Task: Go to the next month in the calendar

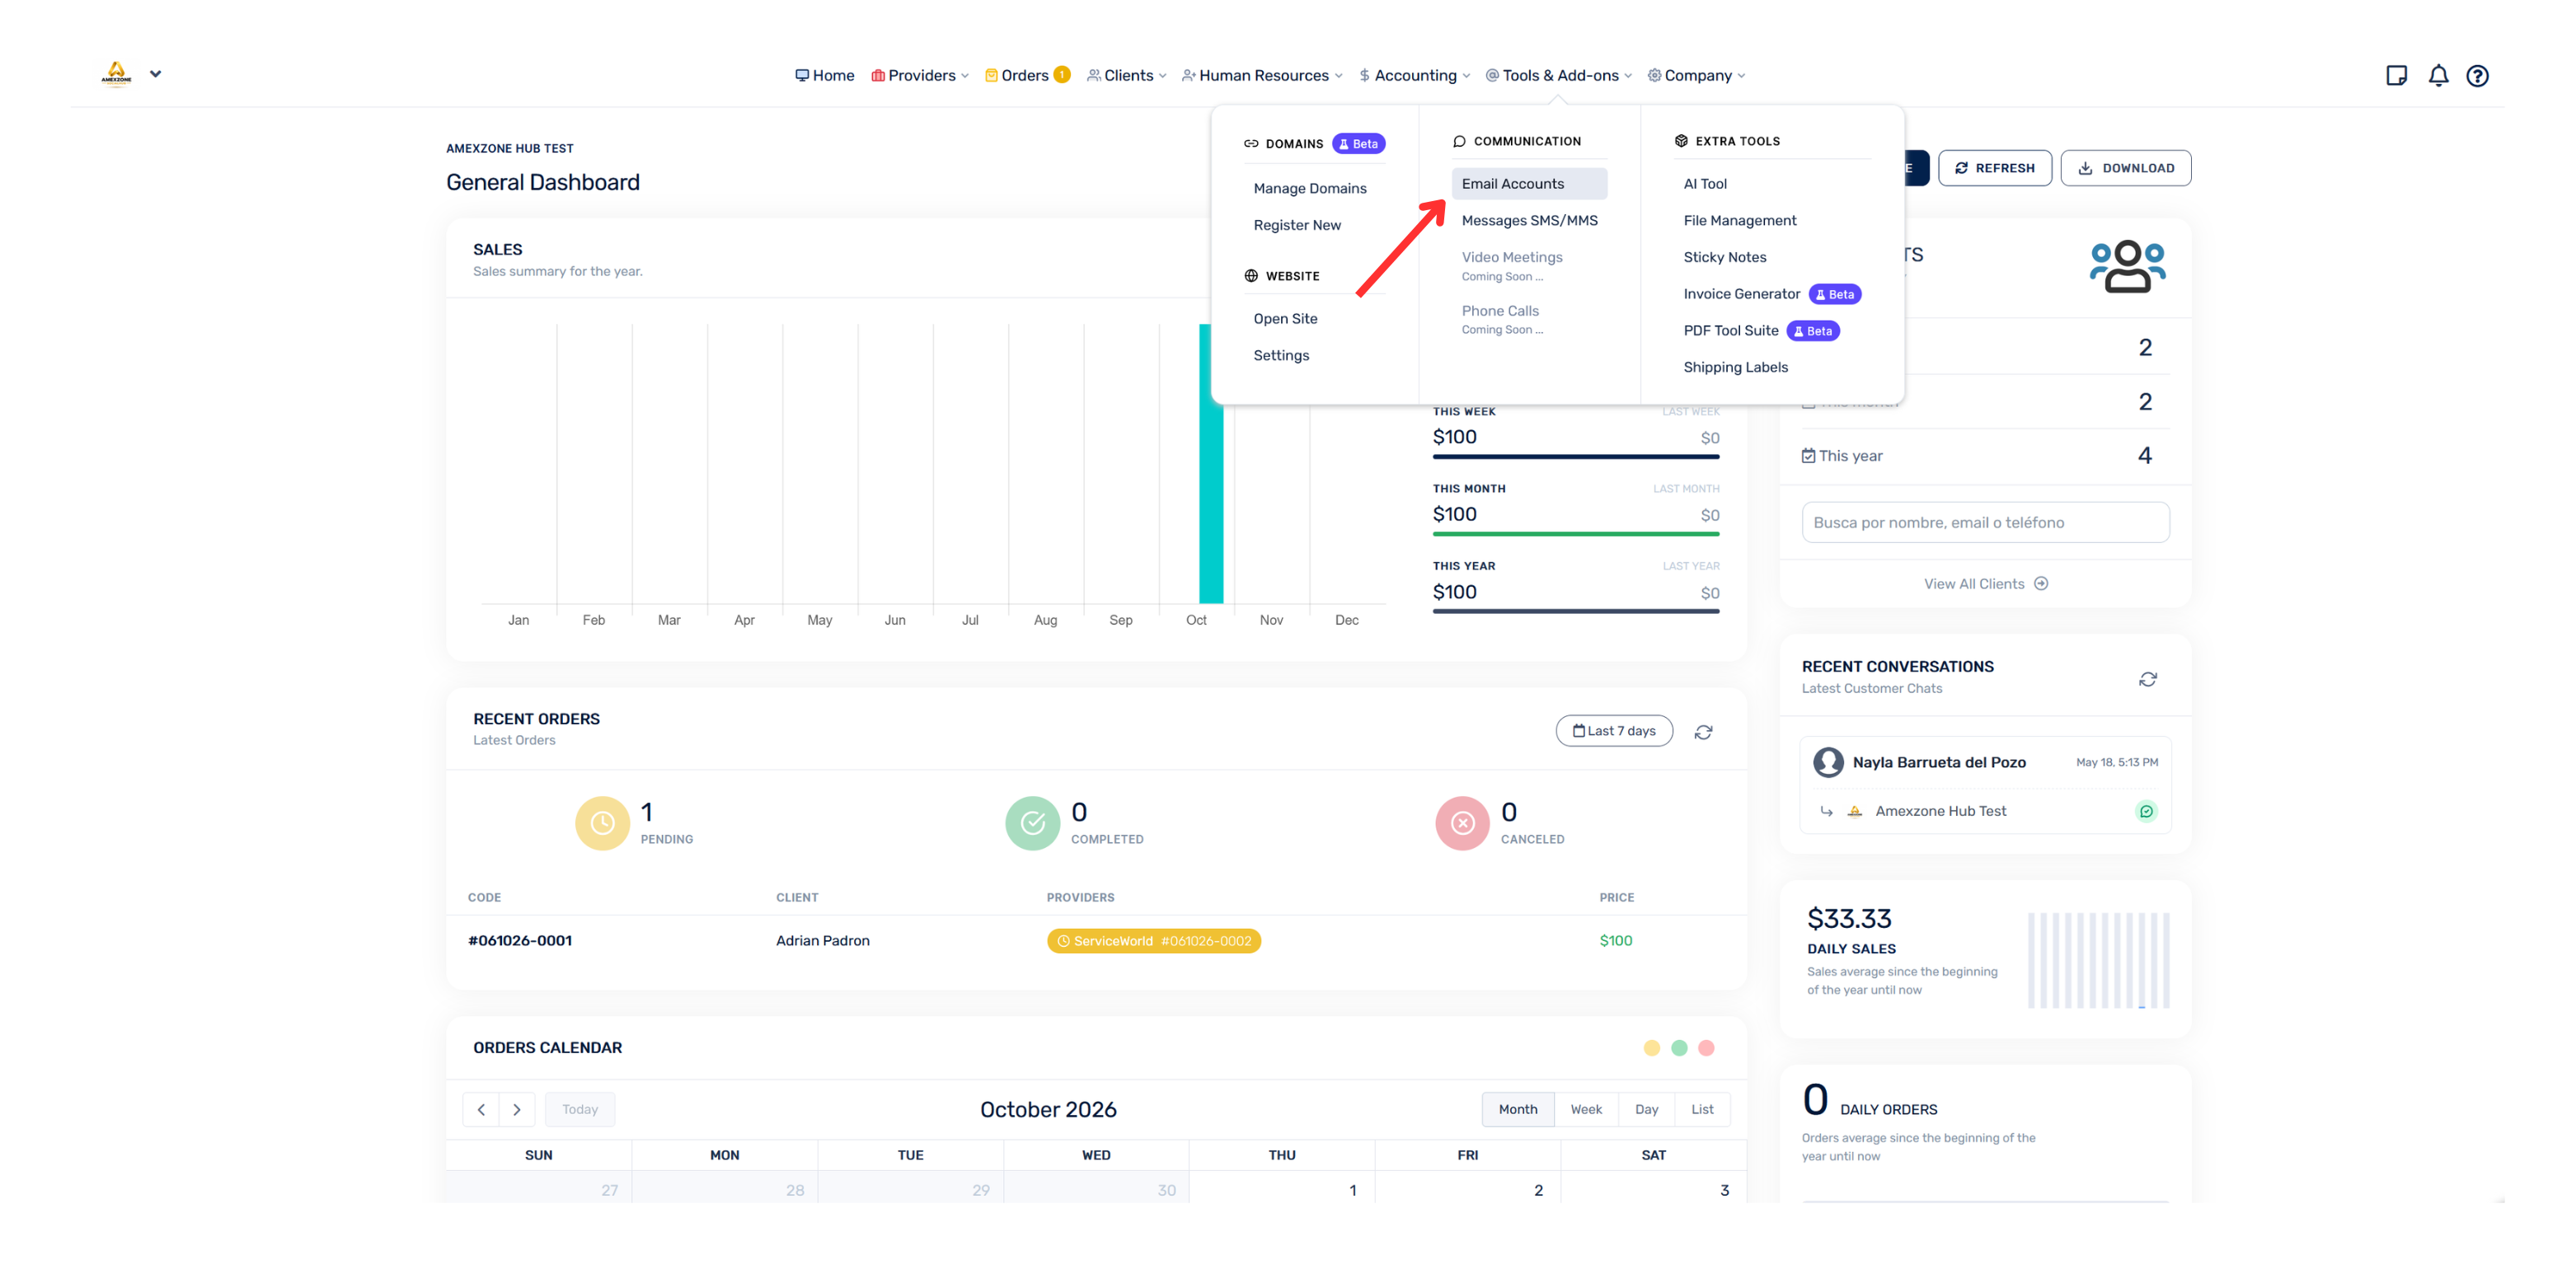Action: tap(517, 1109)
